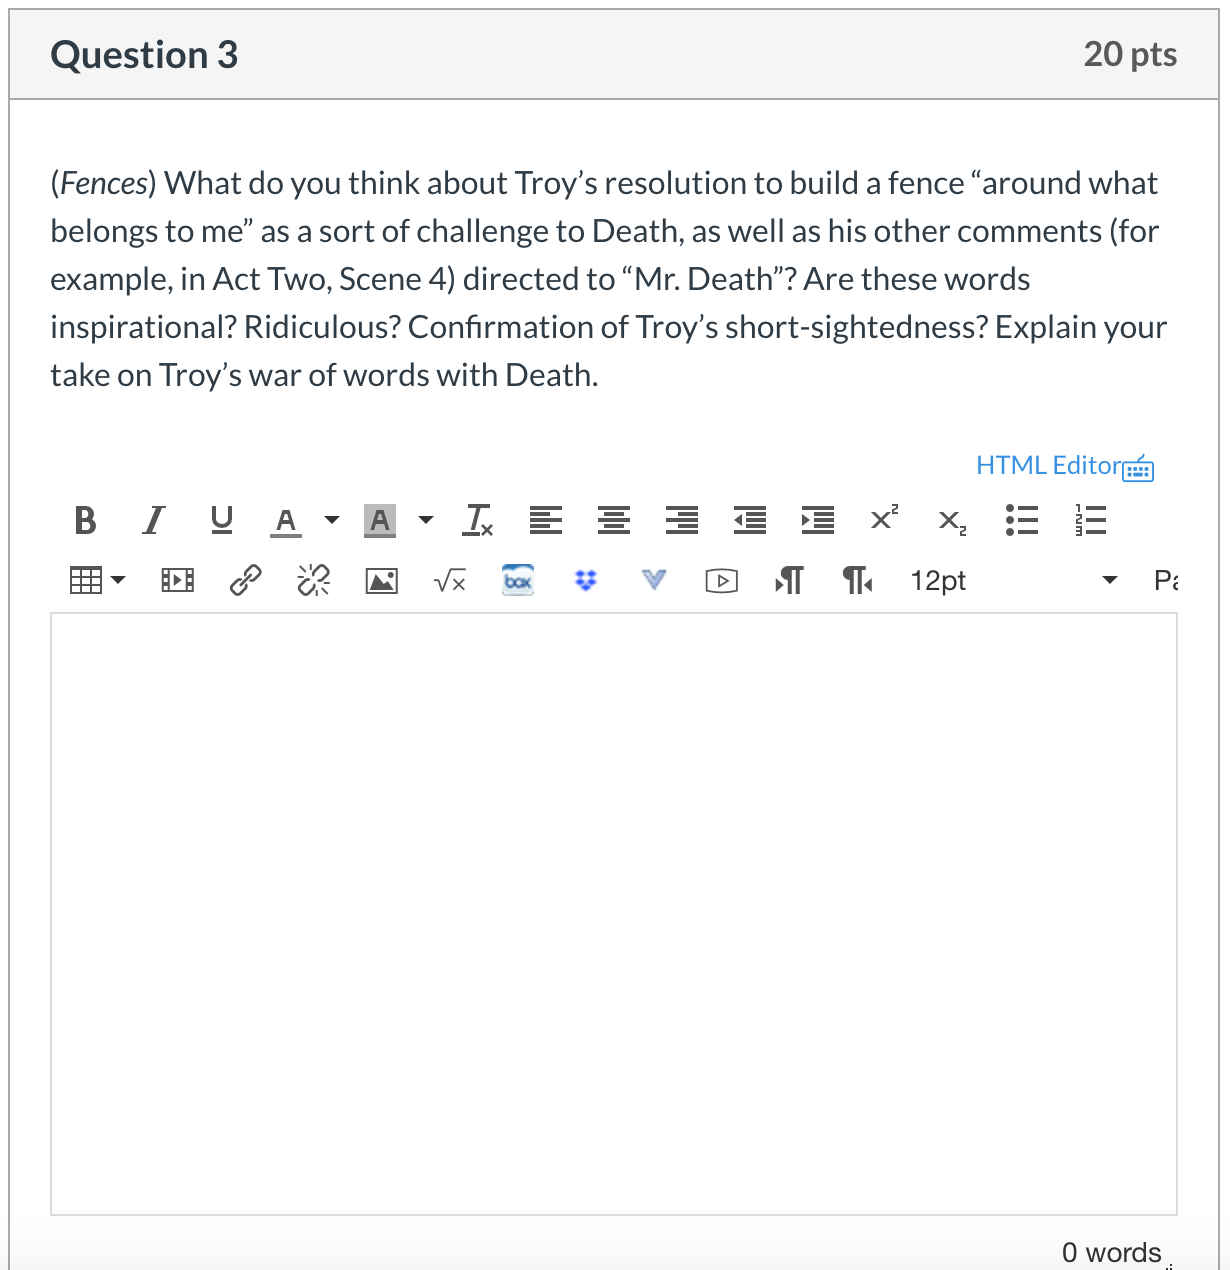Expand the table insert dropdown
The height and width of the screenshot is (1270, 1230).
[118, 581]
